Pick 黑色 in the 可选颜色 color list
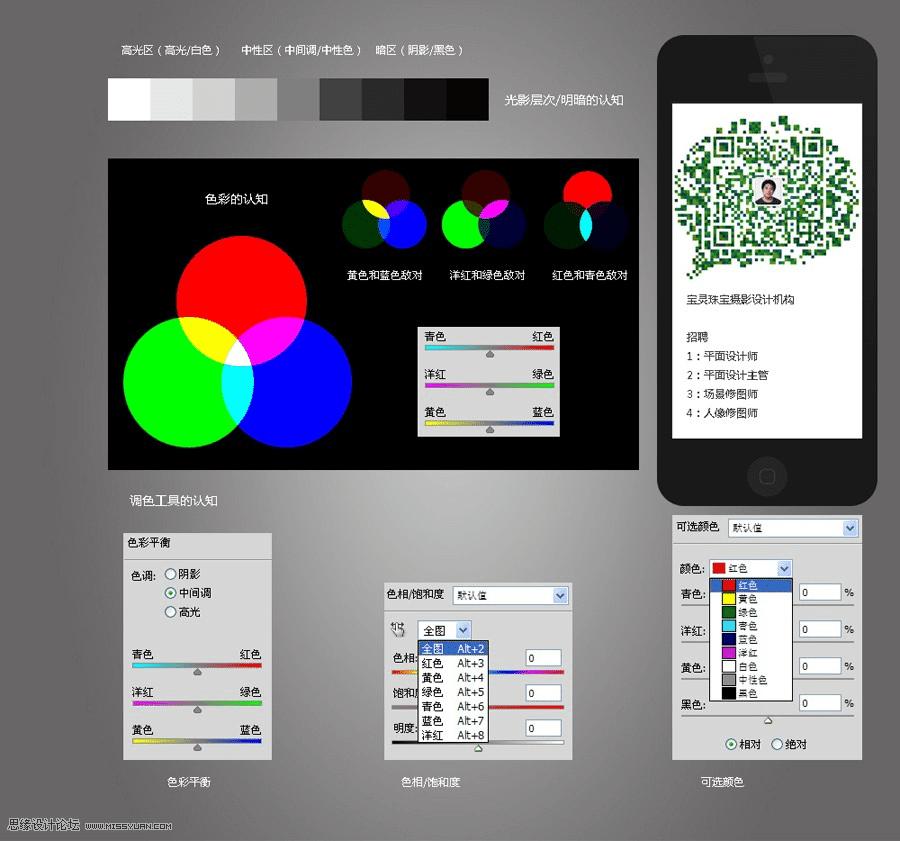Viewport: 900px width, 841px height. click(751, 693)
